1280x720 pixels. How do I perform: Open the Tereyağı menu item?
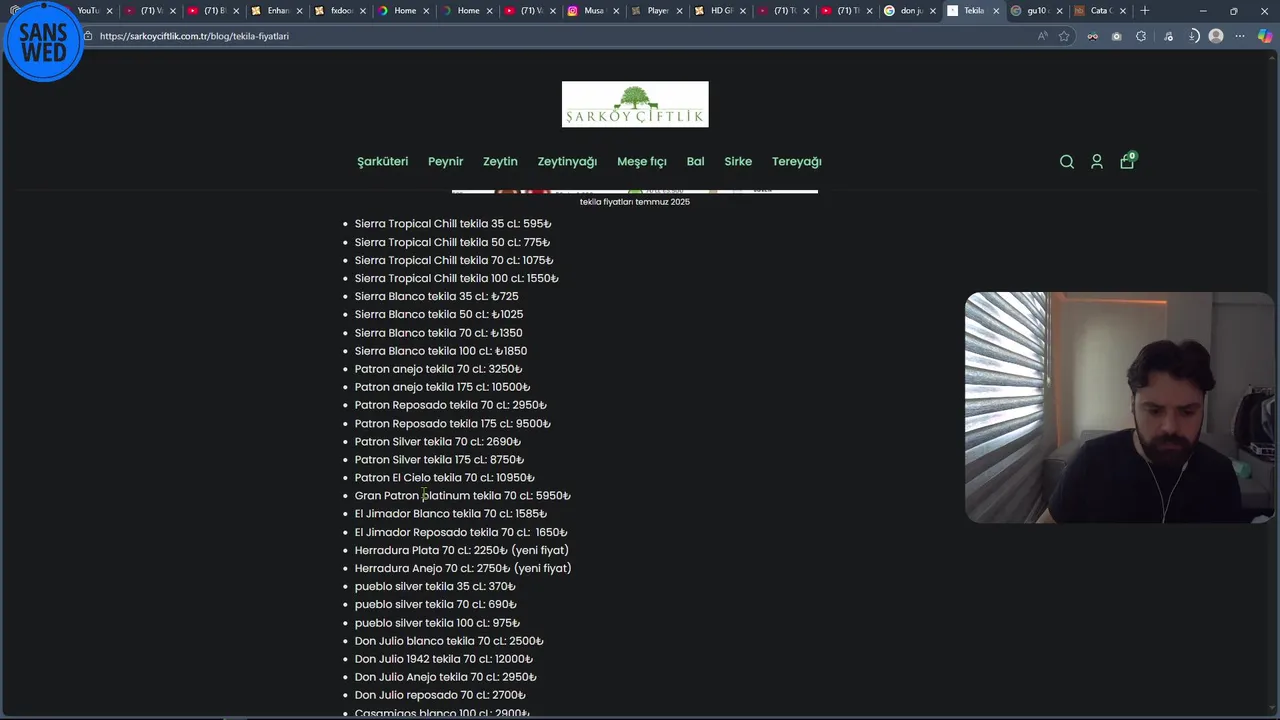pyautogui.click(x=797, y=161)
